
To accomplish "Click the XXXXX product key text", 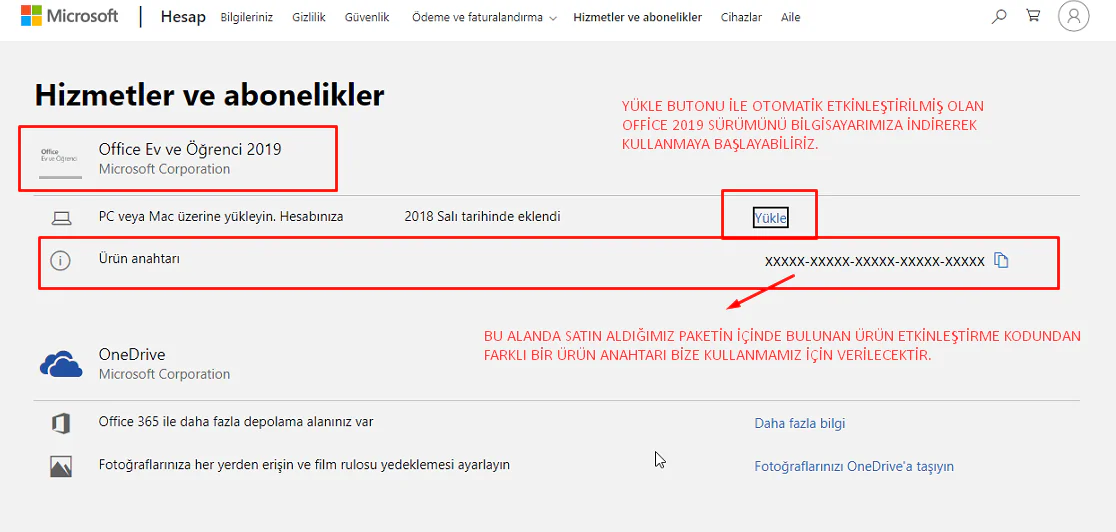I will pyautogui.click(x=875, y=261).
